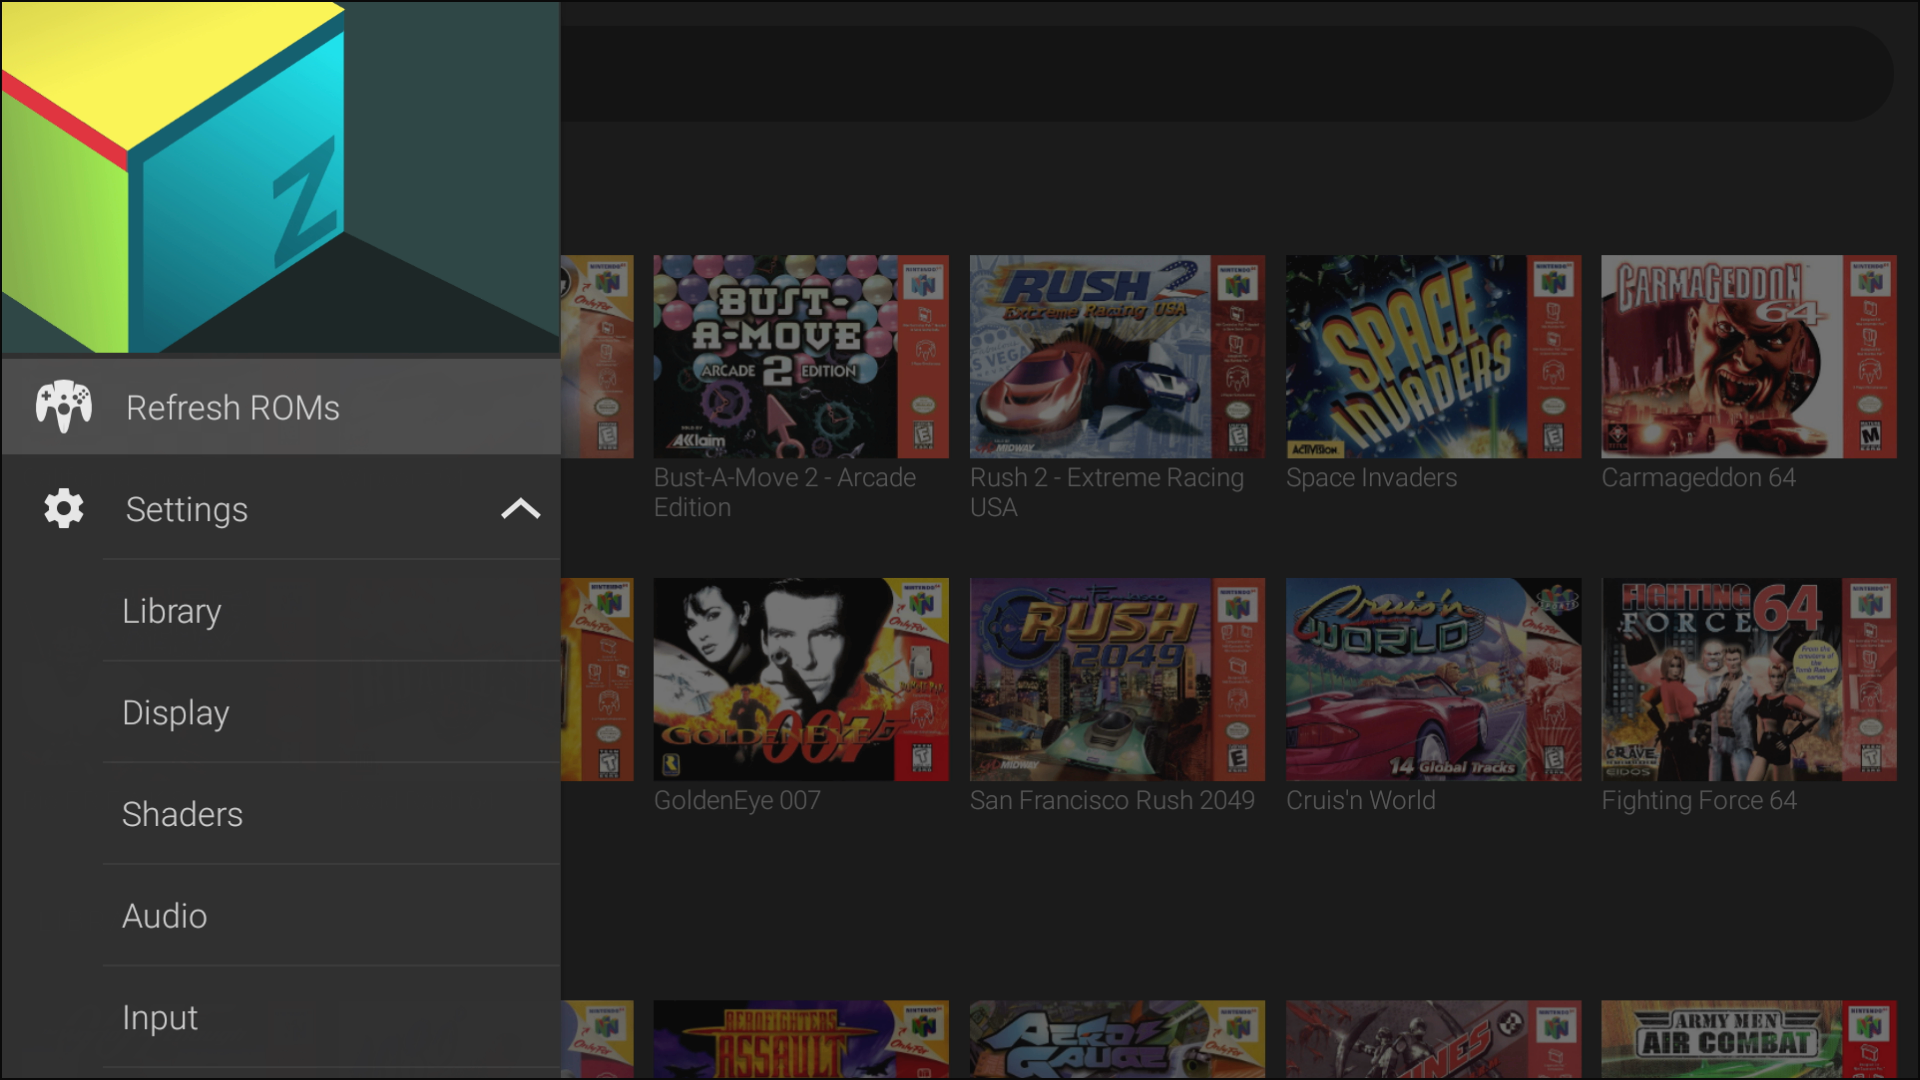Open Shaders settings
The height and width of the screenshot is (1080, 1920).
click(182, 815)
